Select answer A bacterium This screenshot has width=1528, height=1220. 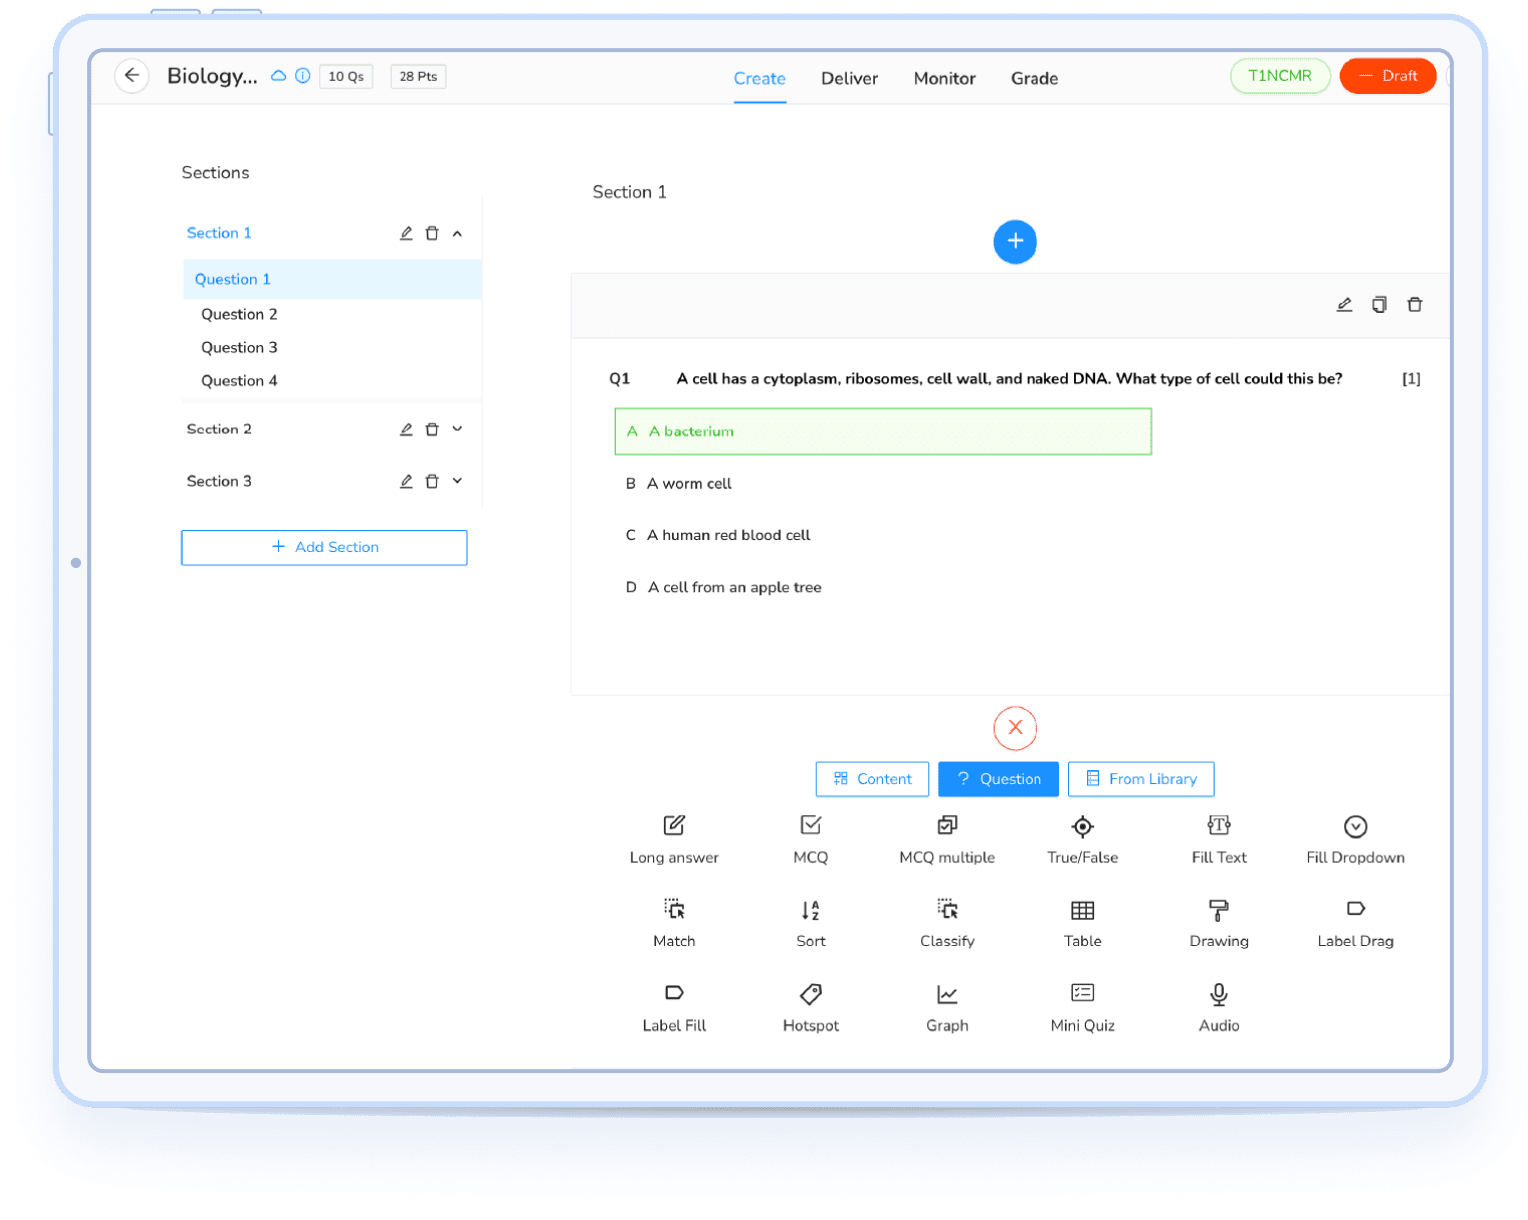point(883,431)
